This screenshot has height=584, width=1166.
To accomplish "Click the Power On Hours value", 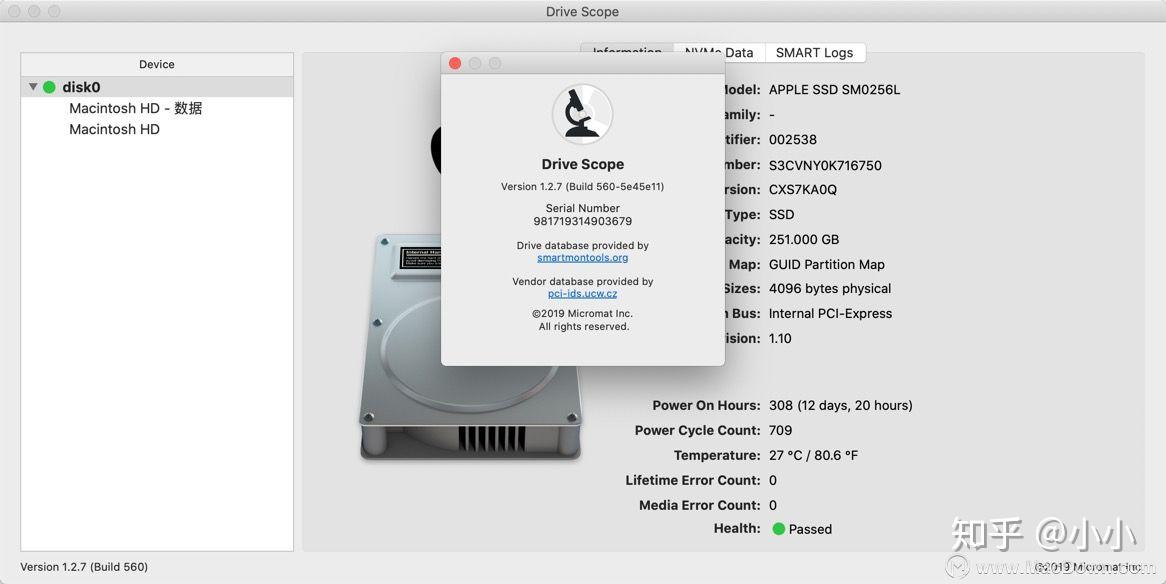I will pos(841,405).
